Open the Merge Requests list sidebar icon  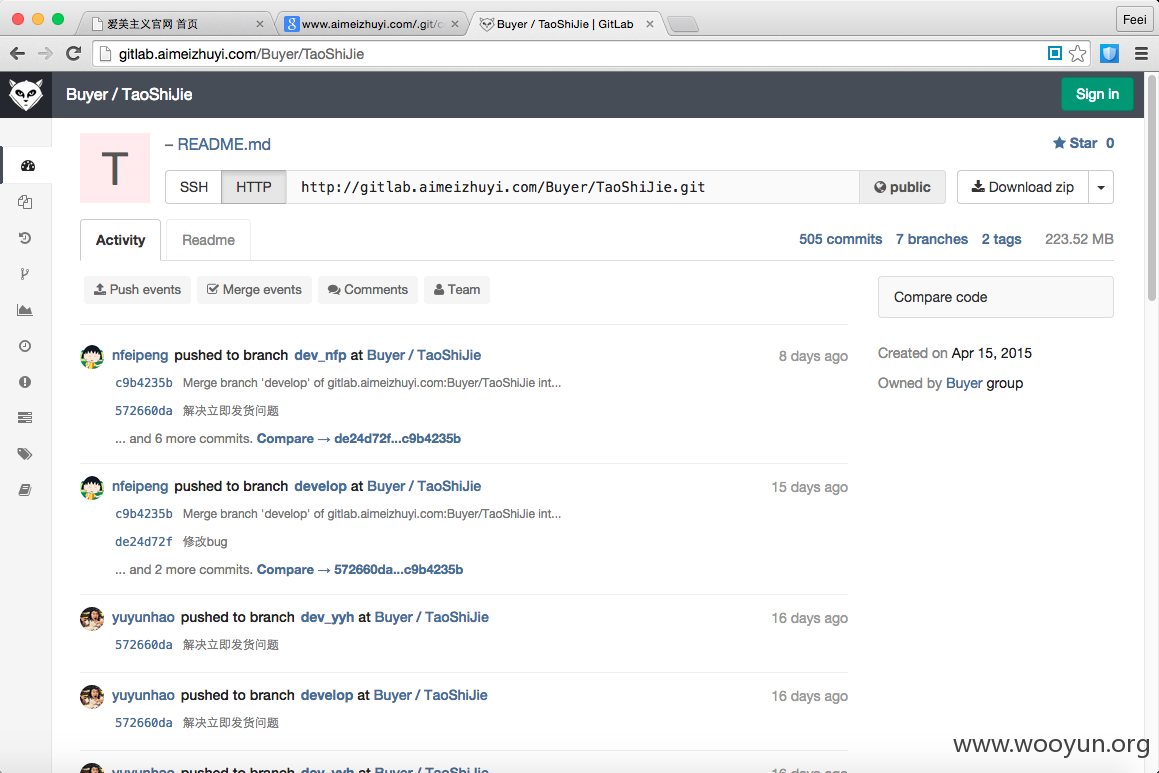[x=25, y=418]
